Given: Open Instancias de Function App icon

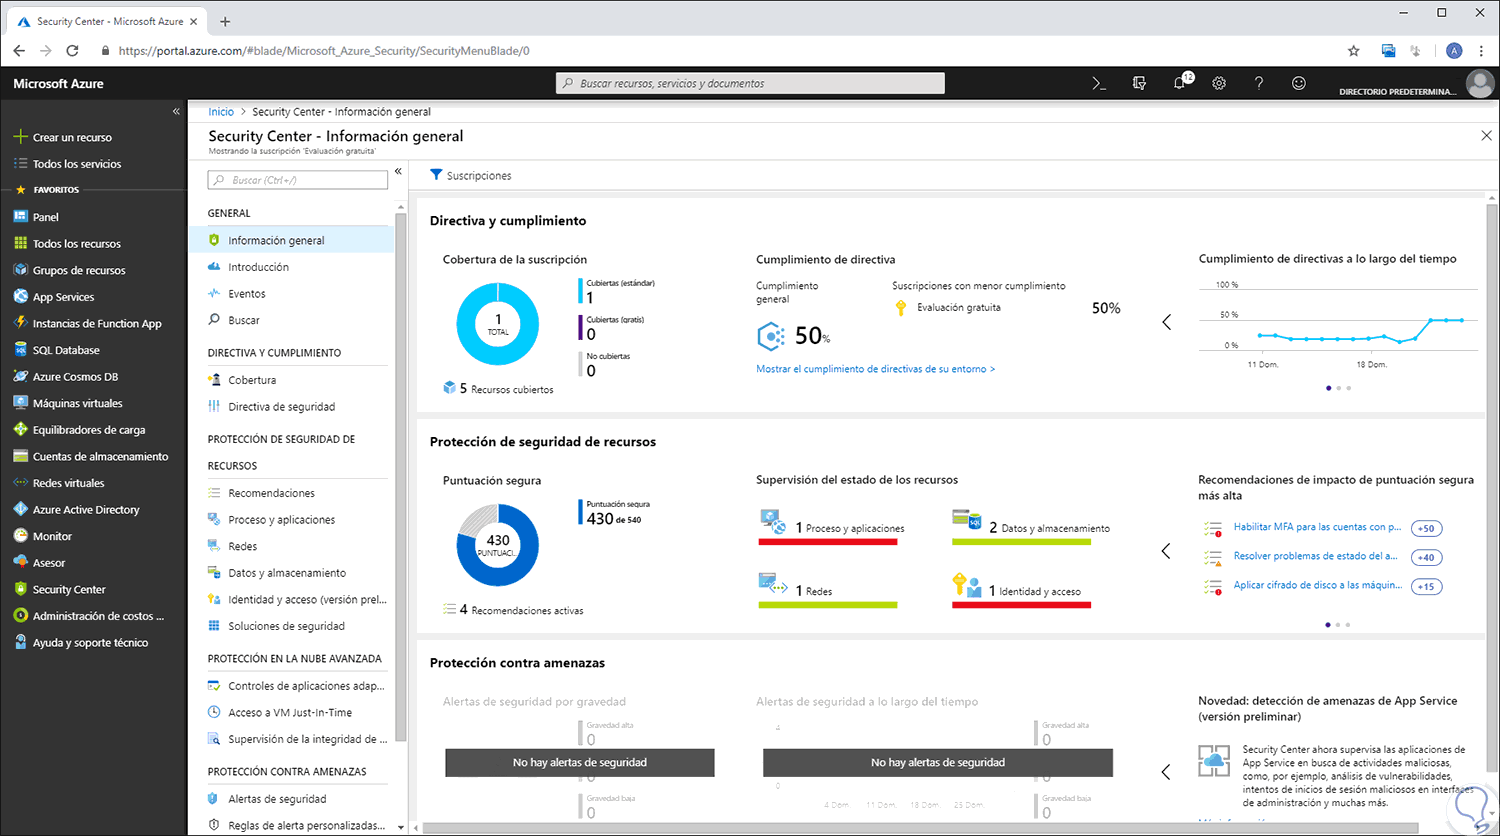Looking at the screenshot, I should pos(20,323).
